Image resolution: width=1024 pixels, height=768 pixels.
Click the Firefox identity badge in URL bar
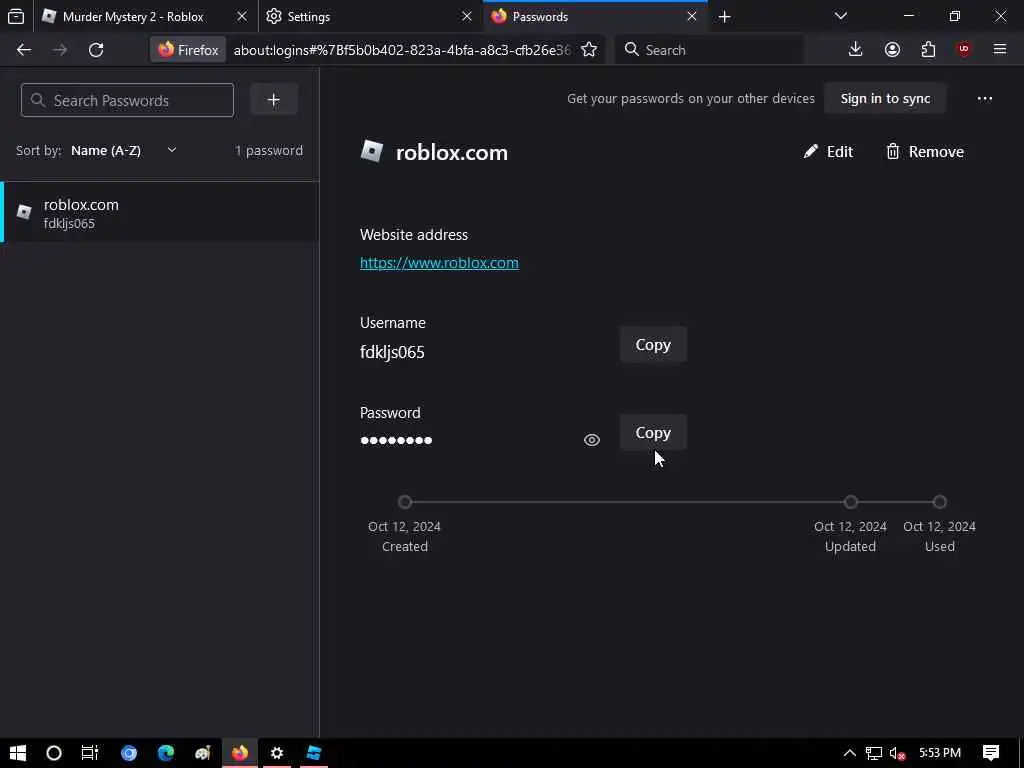189,50
